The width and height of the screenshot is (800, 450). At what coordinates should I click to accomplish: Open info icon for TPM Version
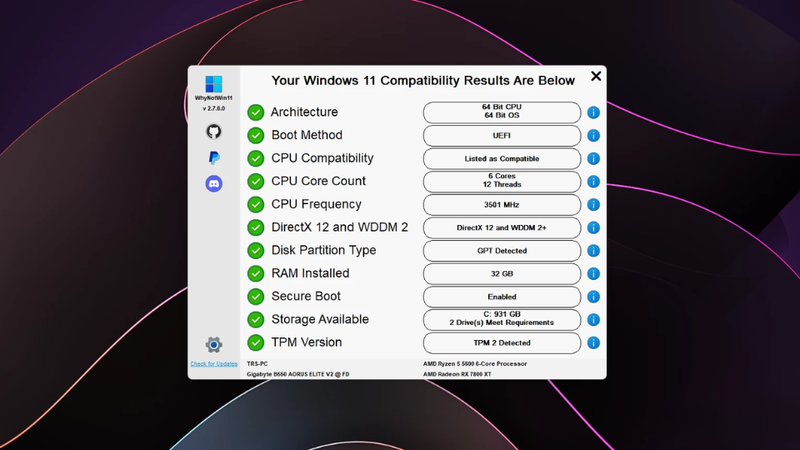593,343
